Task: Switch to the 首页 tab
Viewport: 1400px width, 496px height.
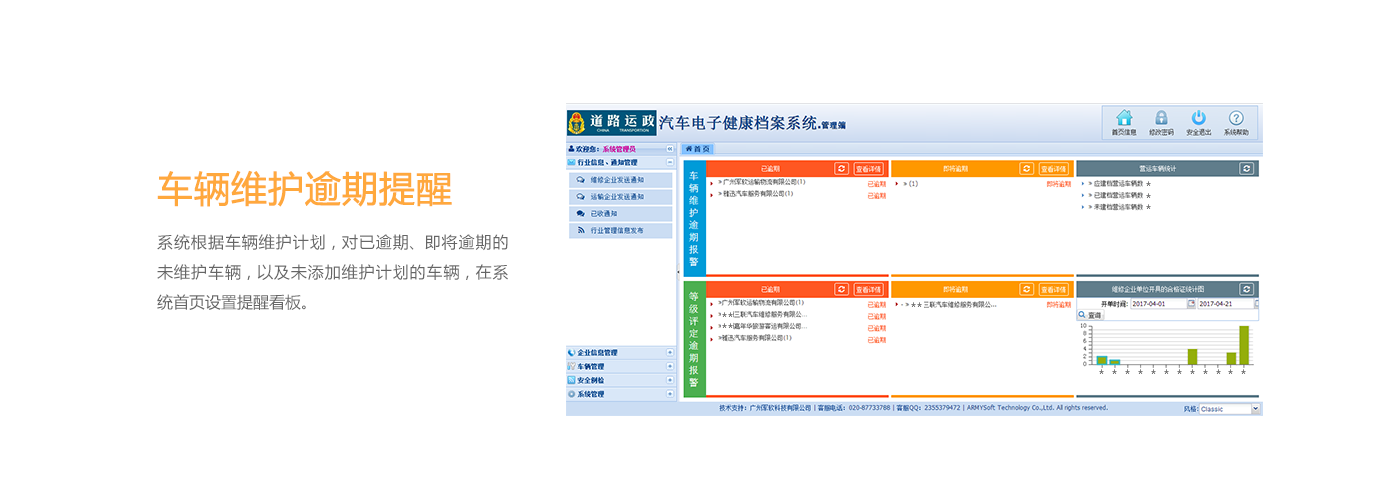Action: pyautogui.click(x=698, y=149)
